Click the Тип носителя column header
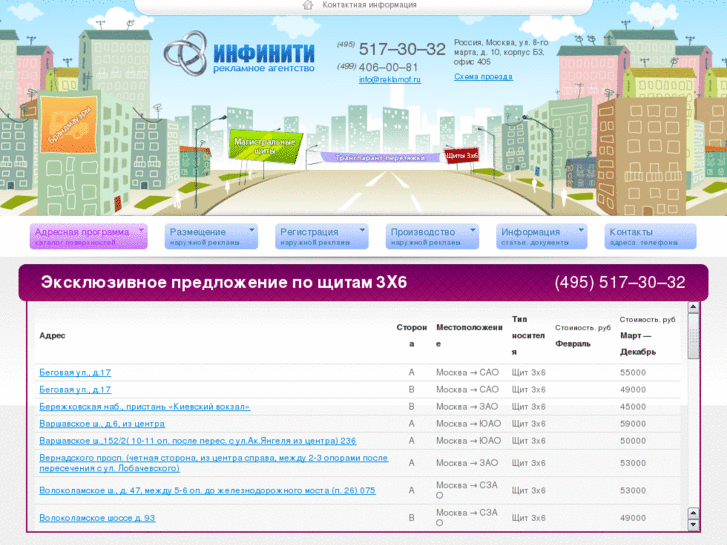727x545 pixels. [x=528, y=335]
